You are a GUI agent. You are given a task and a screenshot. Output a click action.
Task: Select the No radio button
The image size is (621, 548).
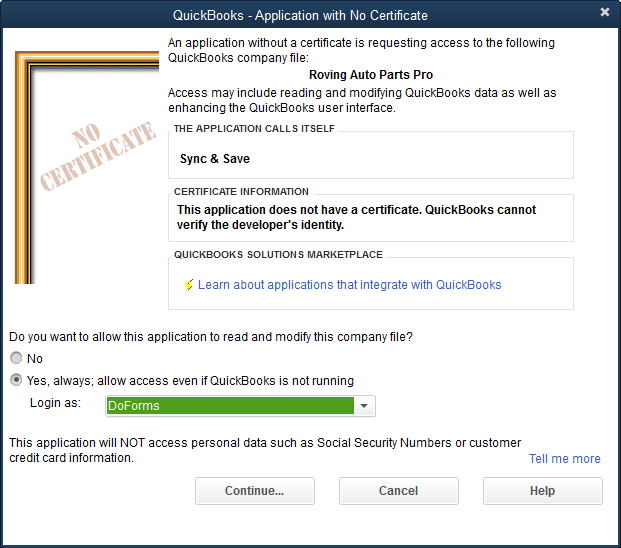tap(16, 358)
